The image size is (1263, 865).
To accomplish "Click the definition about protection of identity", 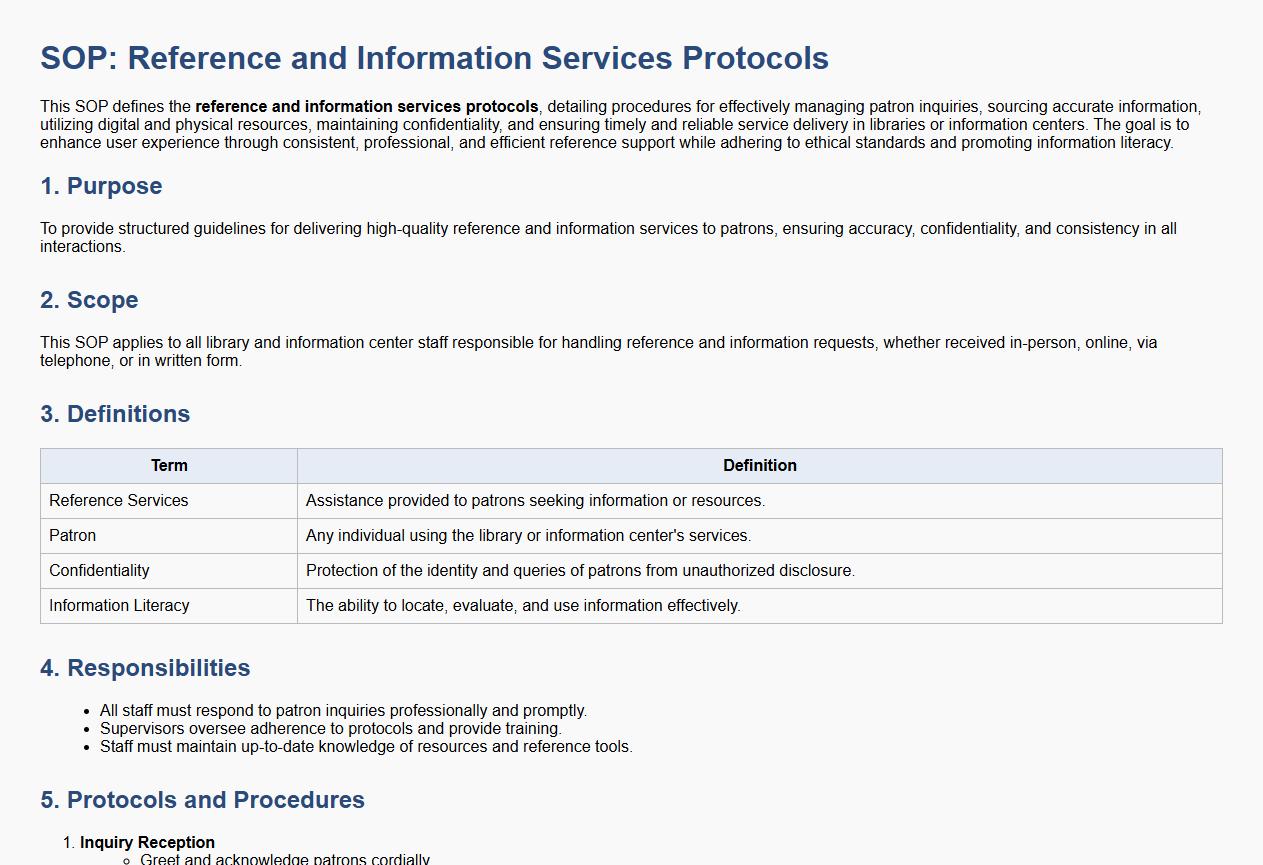I will click(x=580, y=571).
